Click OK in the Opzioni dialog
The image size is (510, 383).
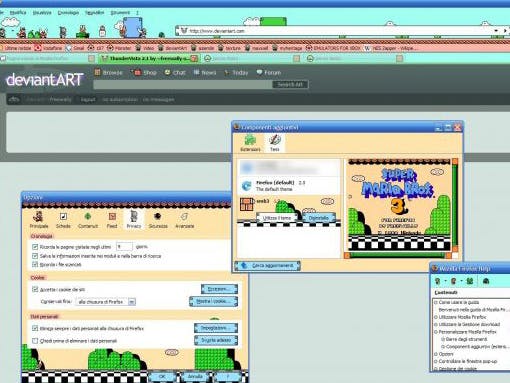click(x=162, y=376)
